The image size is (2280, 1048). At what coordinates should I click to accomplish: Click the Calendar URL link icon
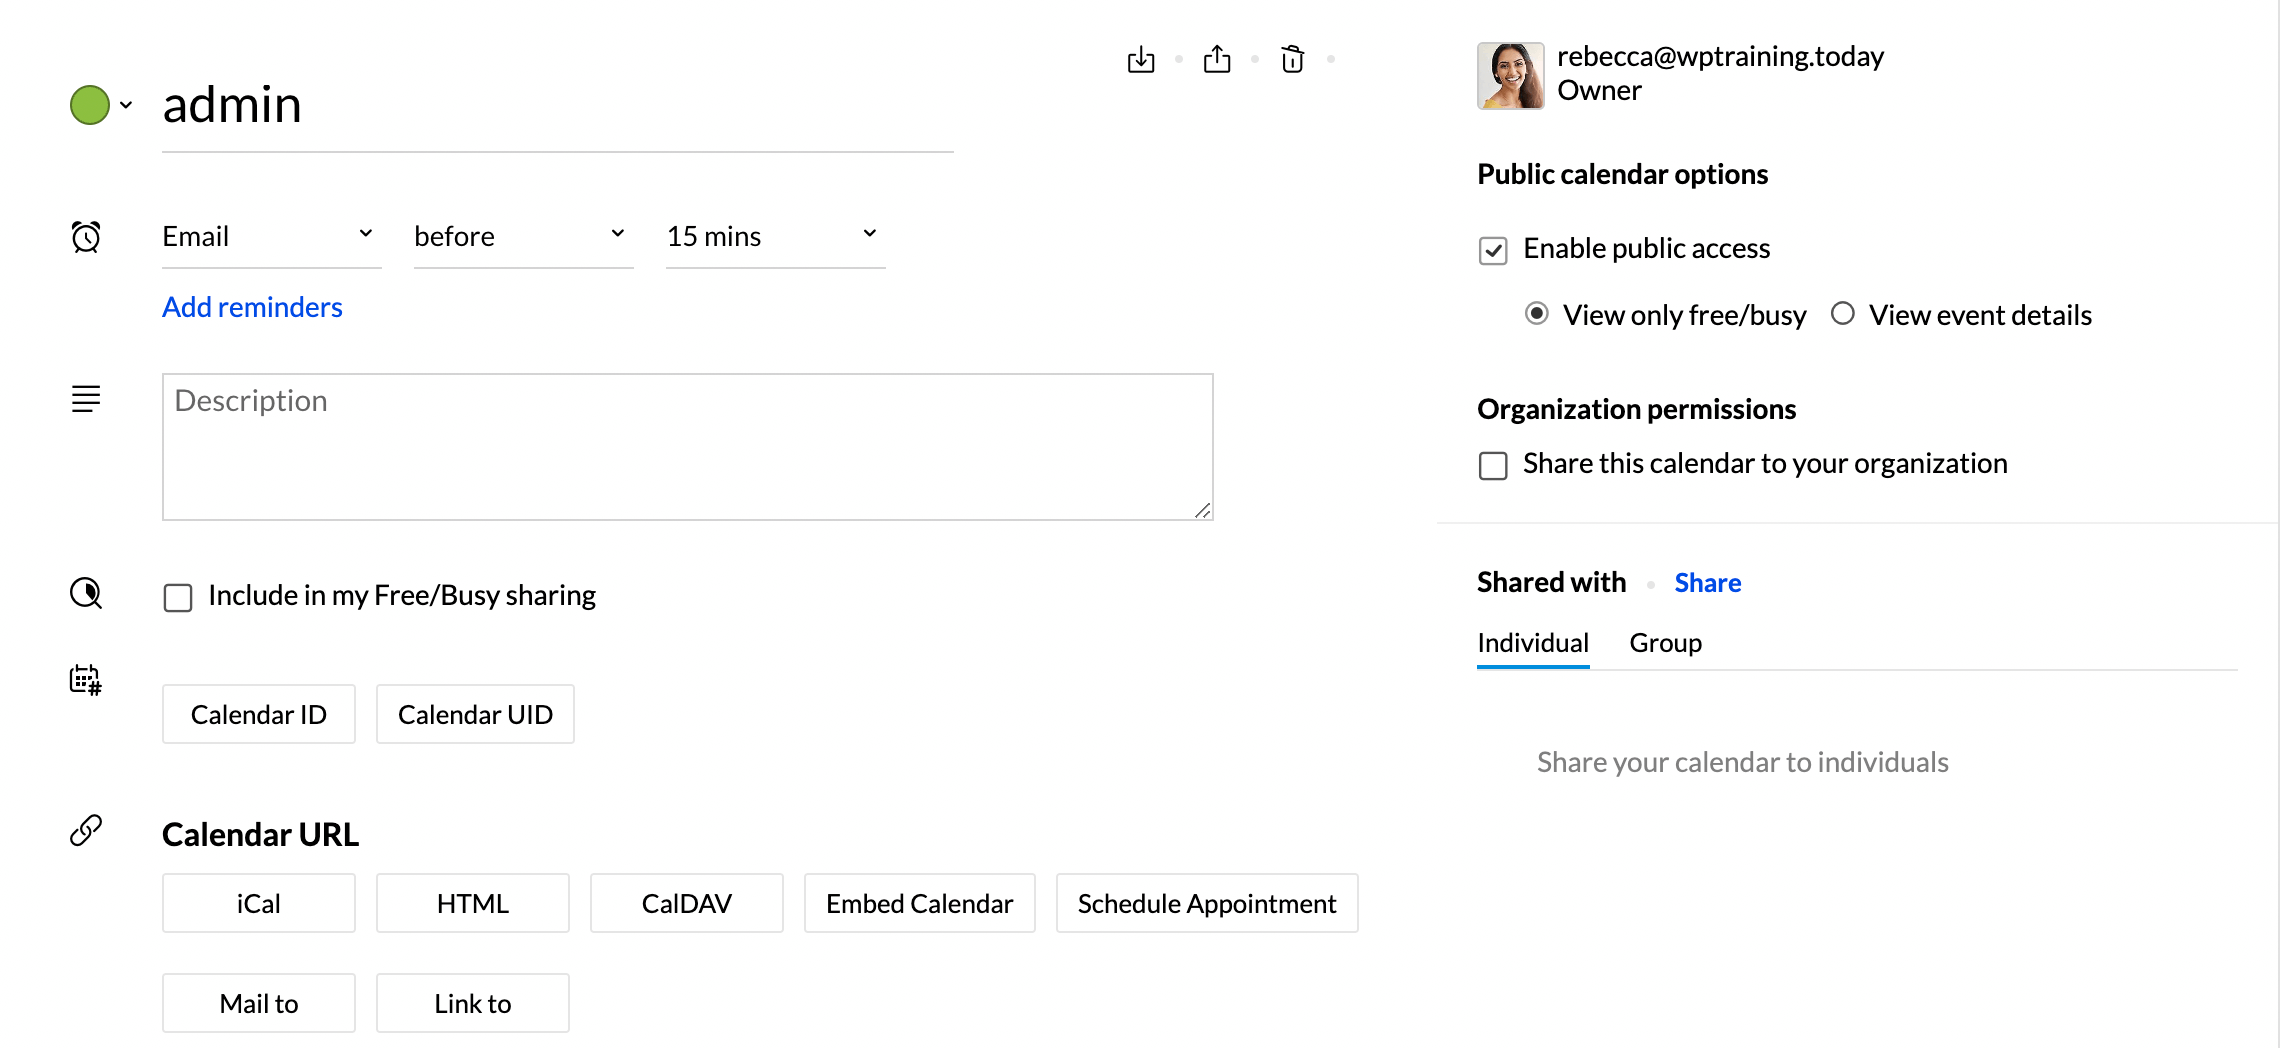[86, 830]
